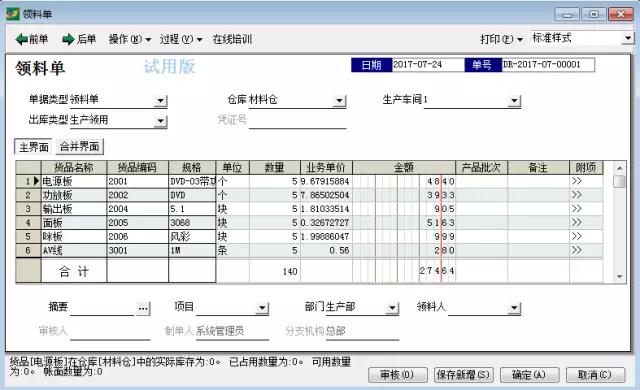The width and height of the screenshot is (640, 390).
Task: Select the 产品批次 column header
Action: pos(481,168)
